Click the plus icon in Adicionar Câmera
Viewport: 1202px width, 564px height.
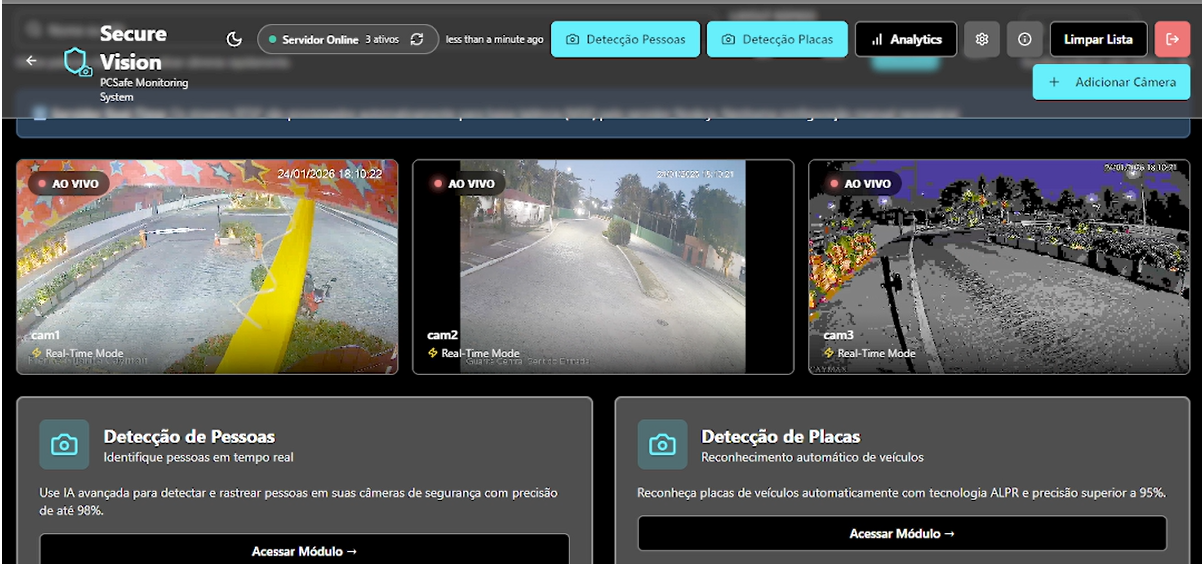[1054, 82]
